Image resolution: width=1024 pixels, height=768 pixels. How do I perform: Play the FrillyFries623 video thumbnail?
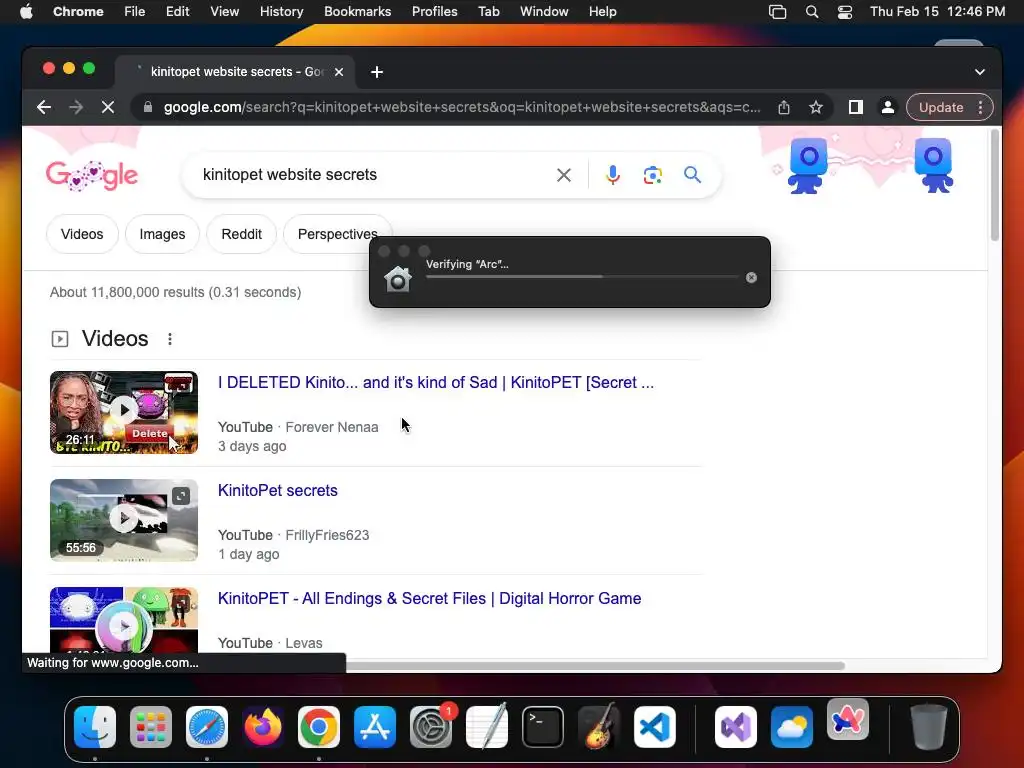[124, 520]
